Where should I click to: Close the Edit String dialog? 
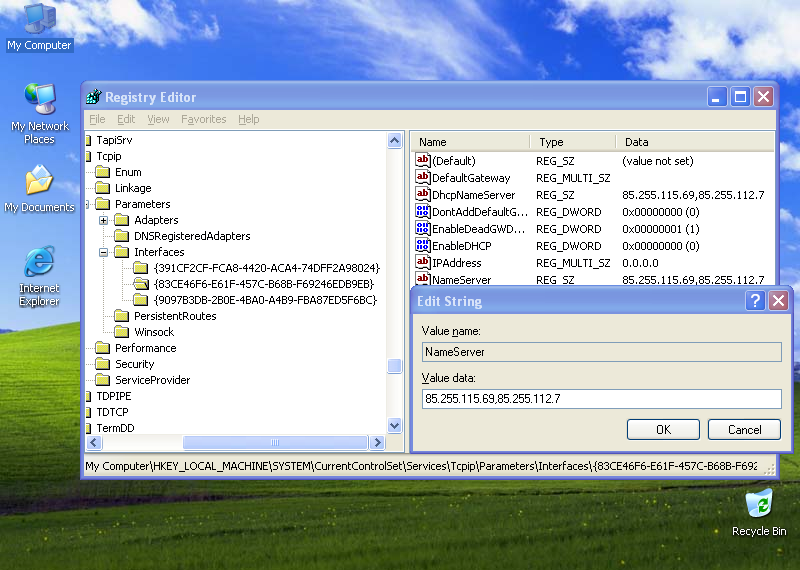779,301
